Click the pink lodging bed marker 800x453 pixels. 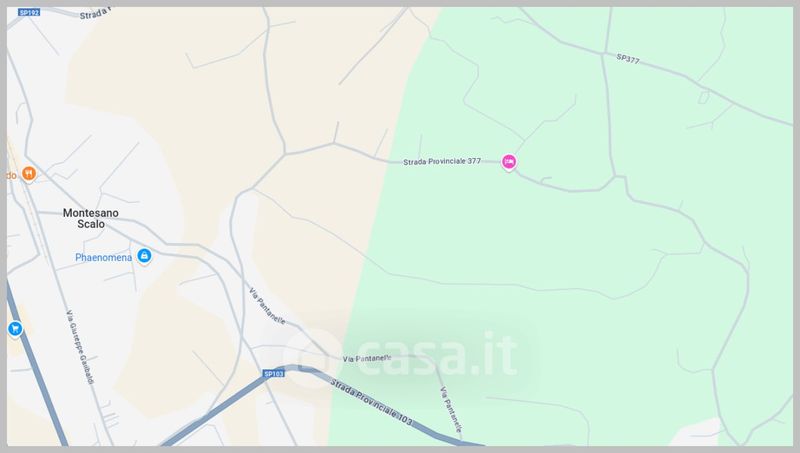point(509,162)
